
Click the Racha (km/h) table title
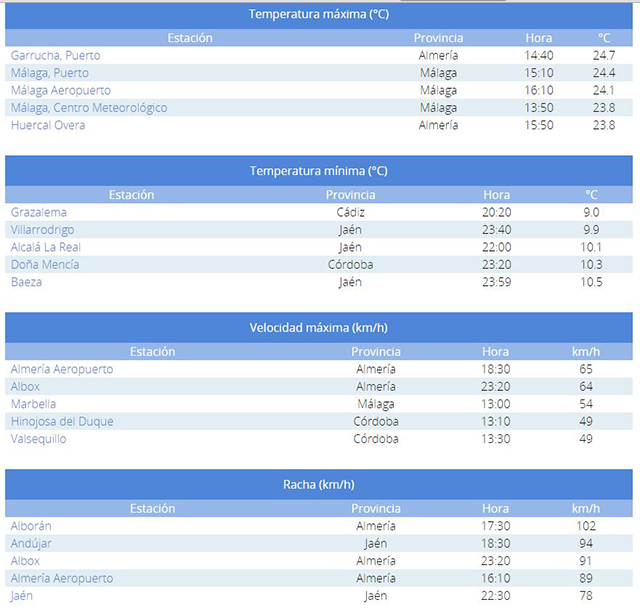tap(319, 485)
